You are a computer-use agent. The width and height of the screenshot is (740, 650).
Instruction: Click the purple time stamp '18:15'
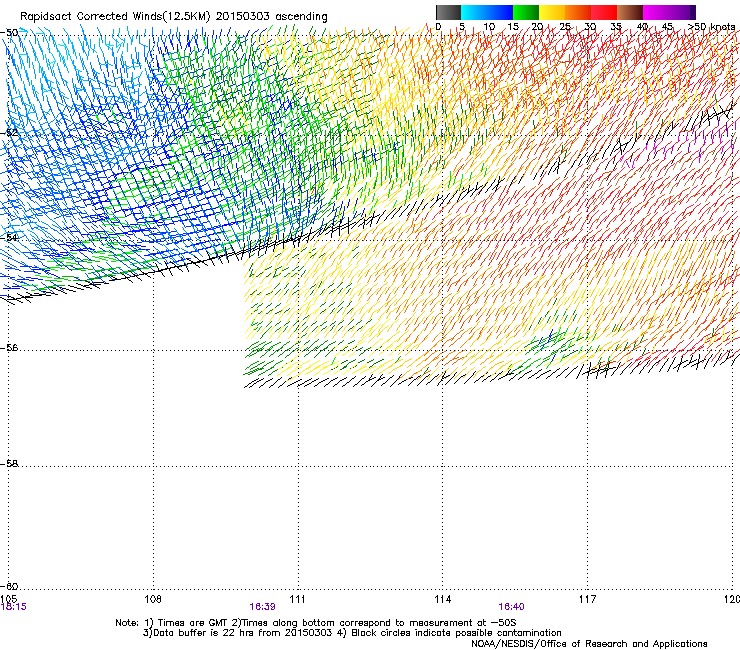[x=13, y=607]
